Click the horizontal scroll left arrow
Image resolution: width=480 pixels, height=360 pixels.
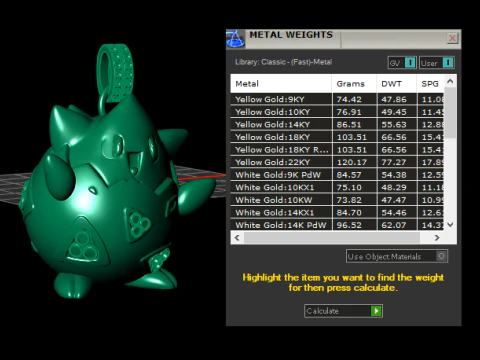(237, 238)
